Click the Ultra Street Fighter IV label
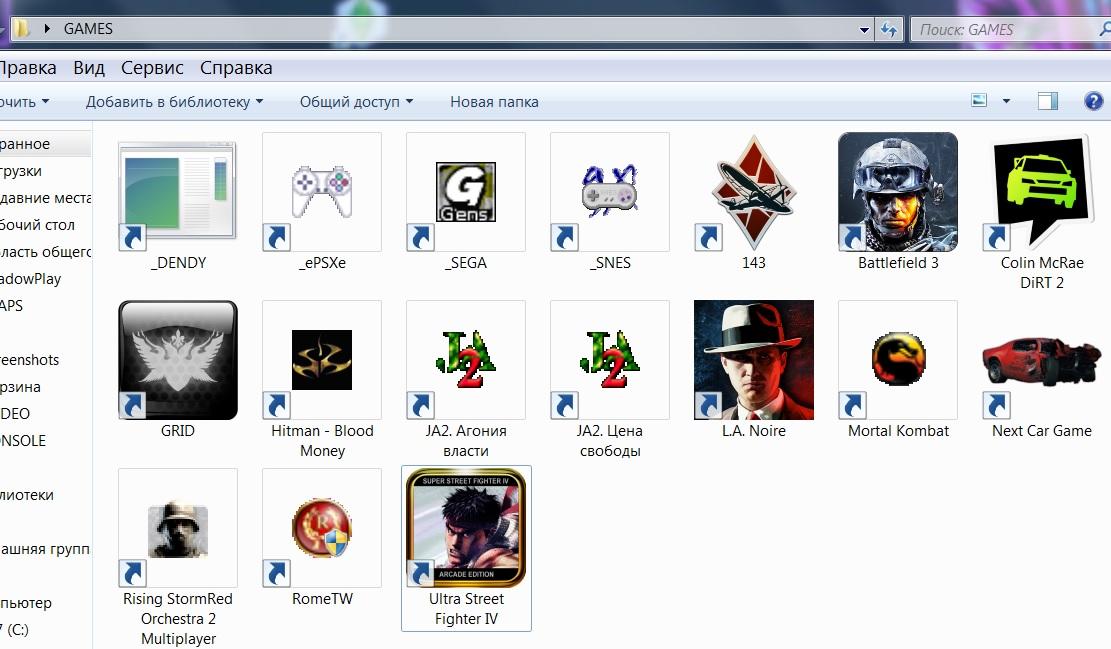The image size is (1111, 649). 466,609
